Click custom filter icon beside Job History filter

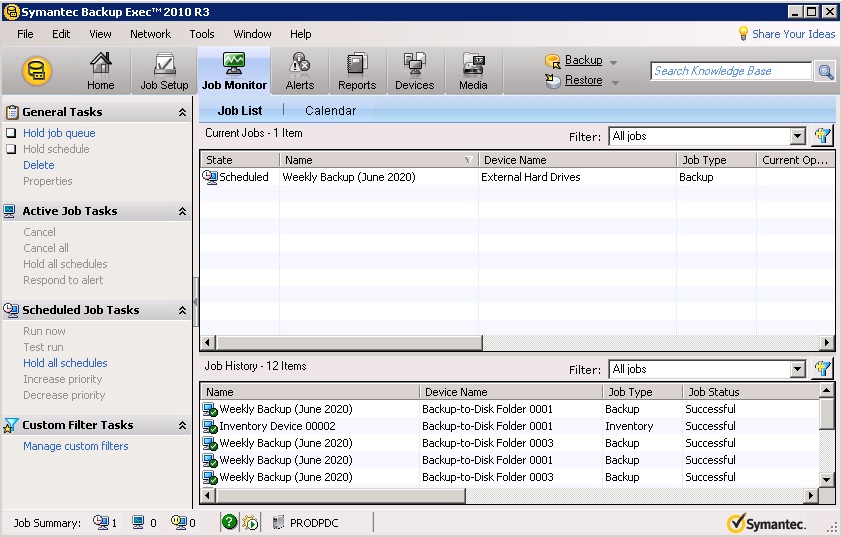pyautogui.click(x=823, y=369)
